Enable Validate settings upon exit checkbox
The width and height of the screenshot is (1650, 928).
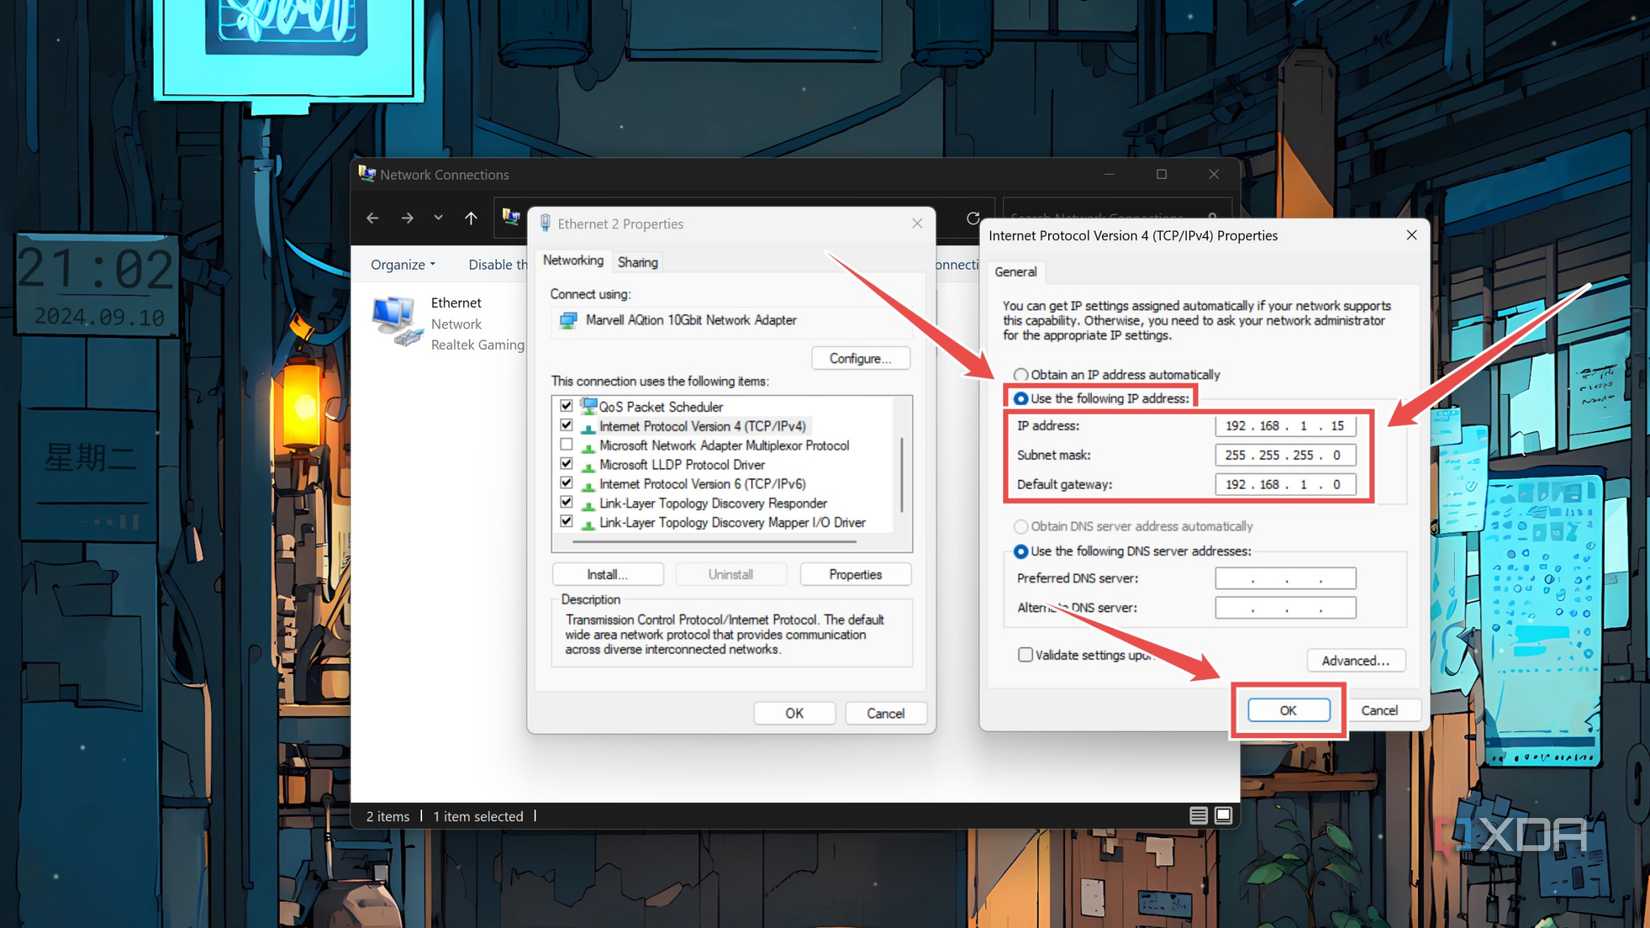coord(1025,655)
